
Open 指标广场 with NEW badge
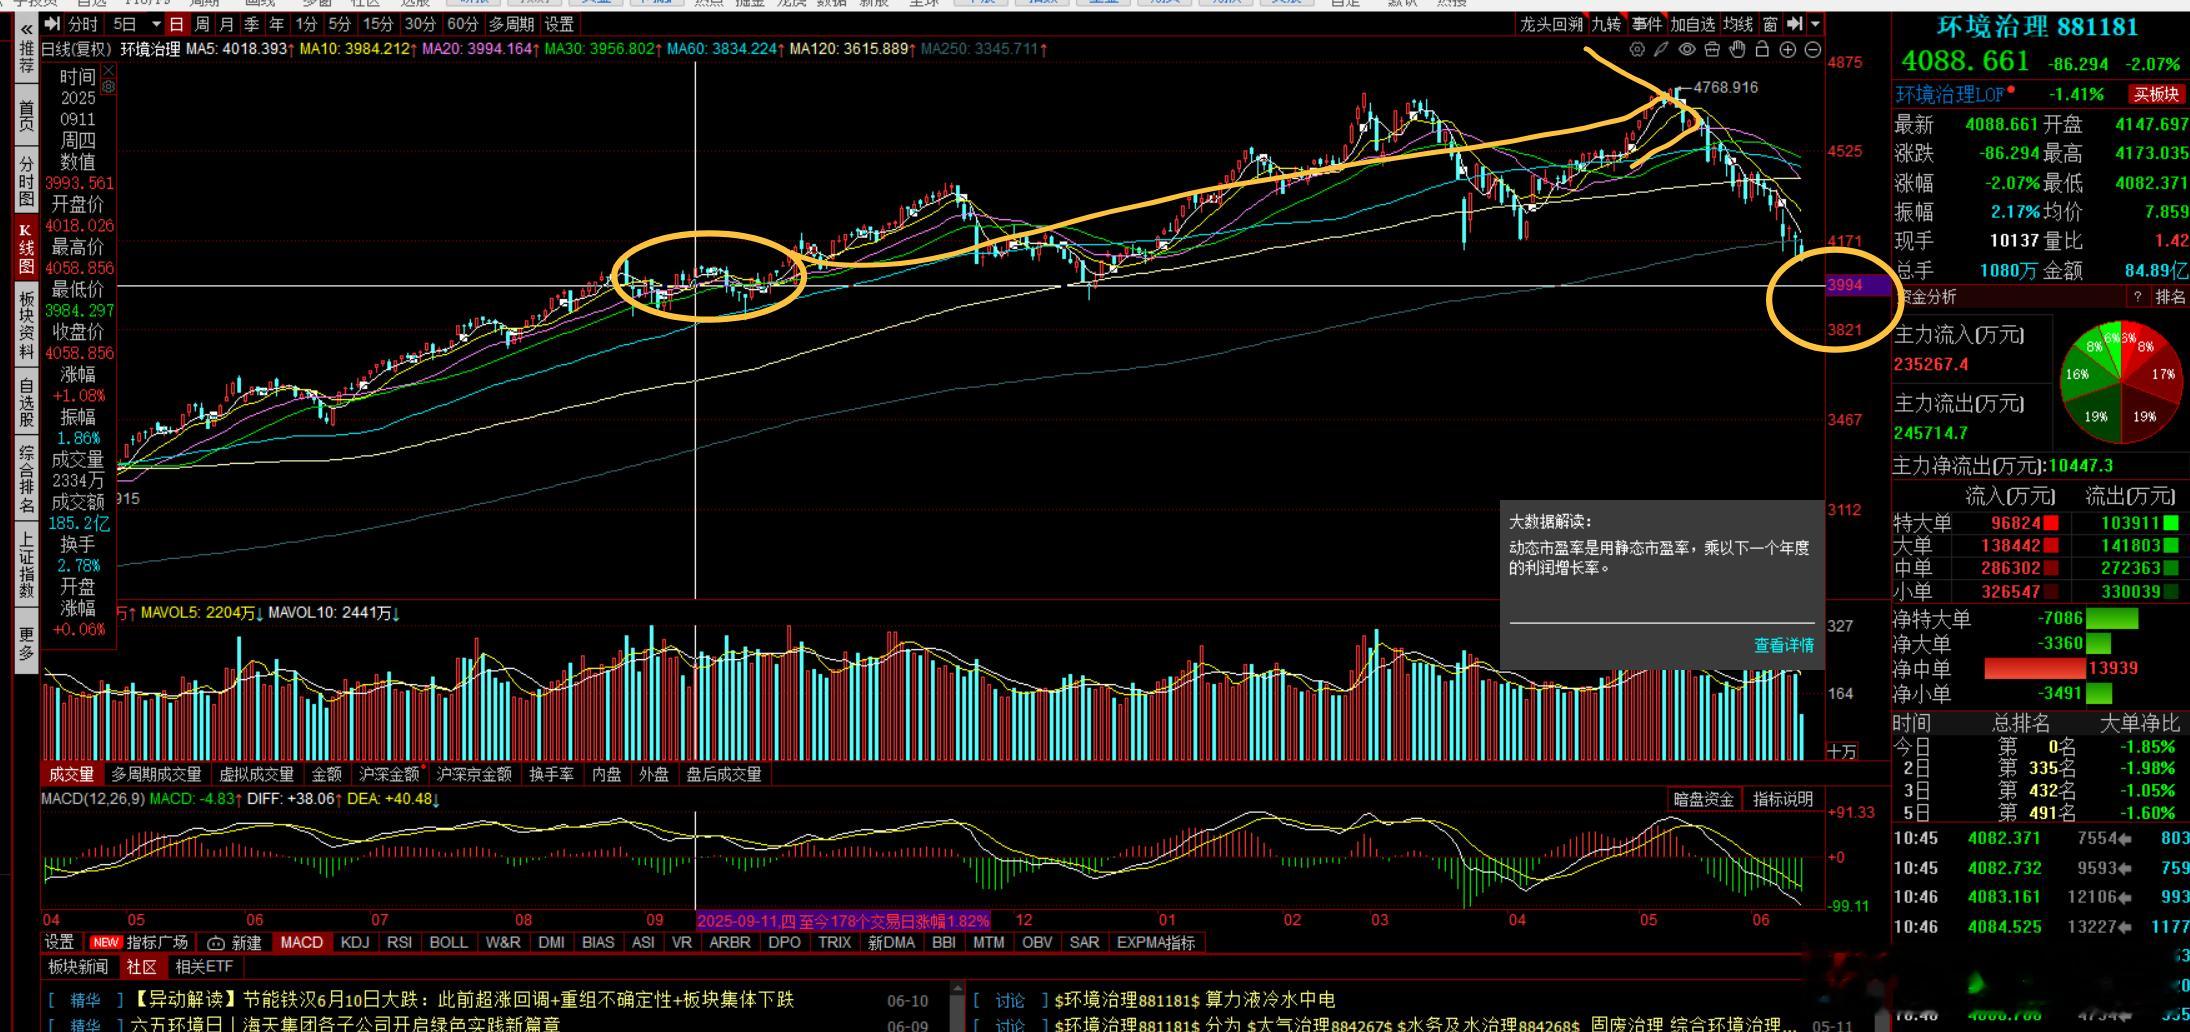tap(139, 942)
